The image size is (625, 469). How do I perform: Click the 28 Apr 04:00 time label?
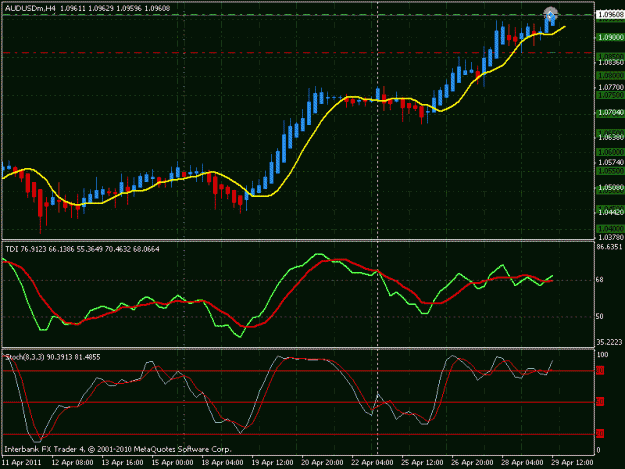[522, 463]
